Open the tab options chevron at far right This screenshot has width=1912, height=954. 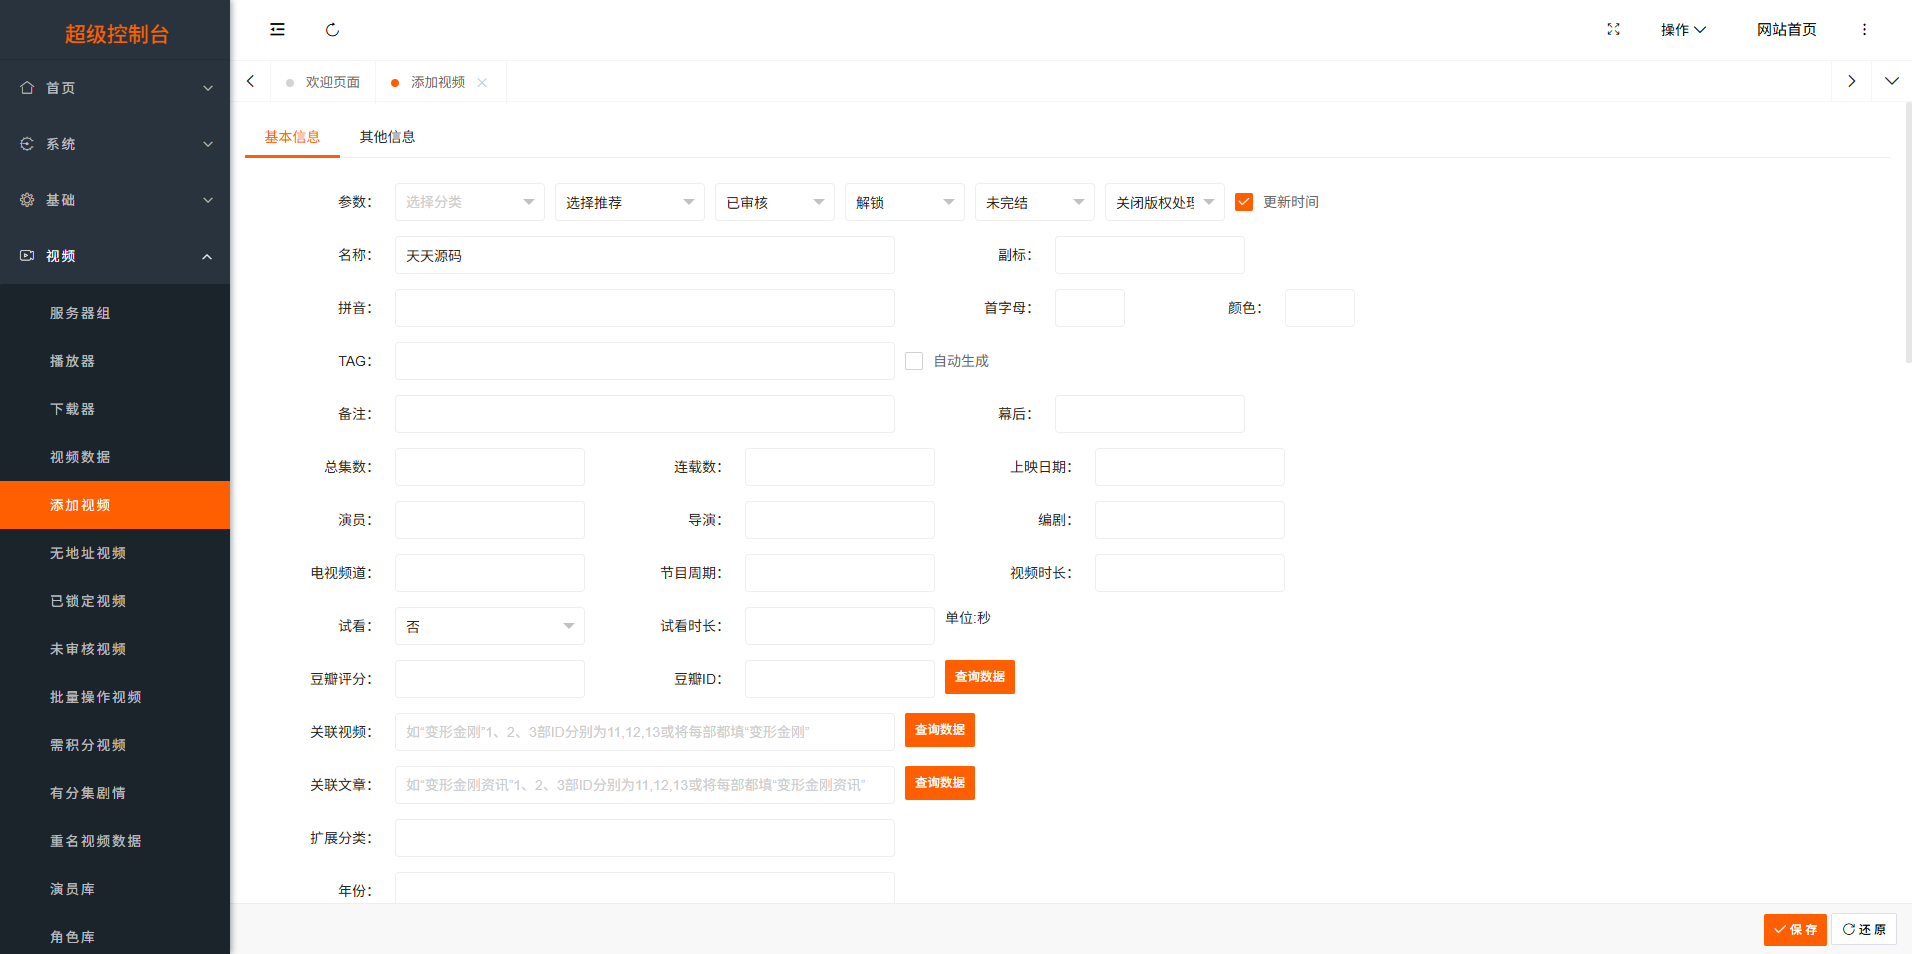coord(1891,81)
